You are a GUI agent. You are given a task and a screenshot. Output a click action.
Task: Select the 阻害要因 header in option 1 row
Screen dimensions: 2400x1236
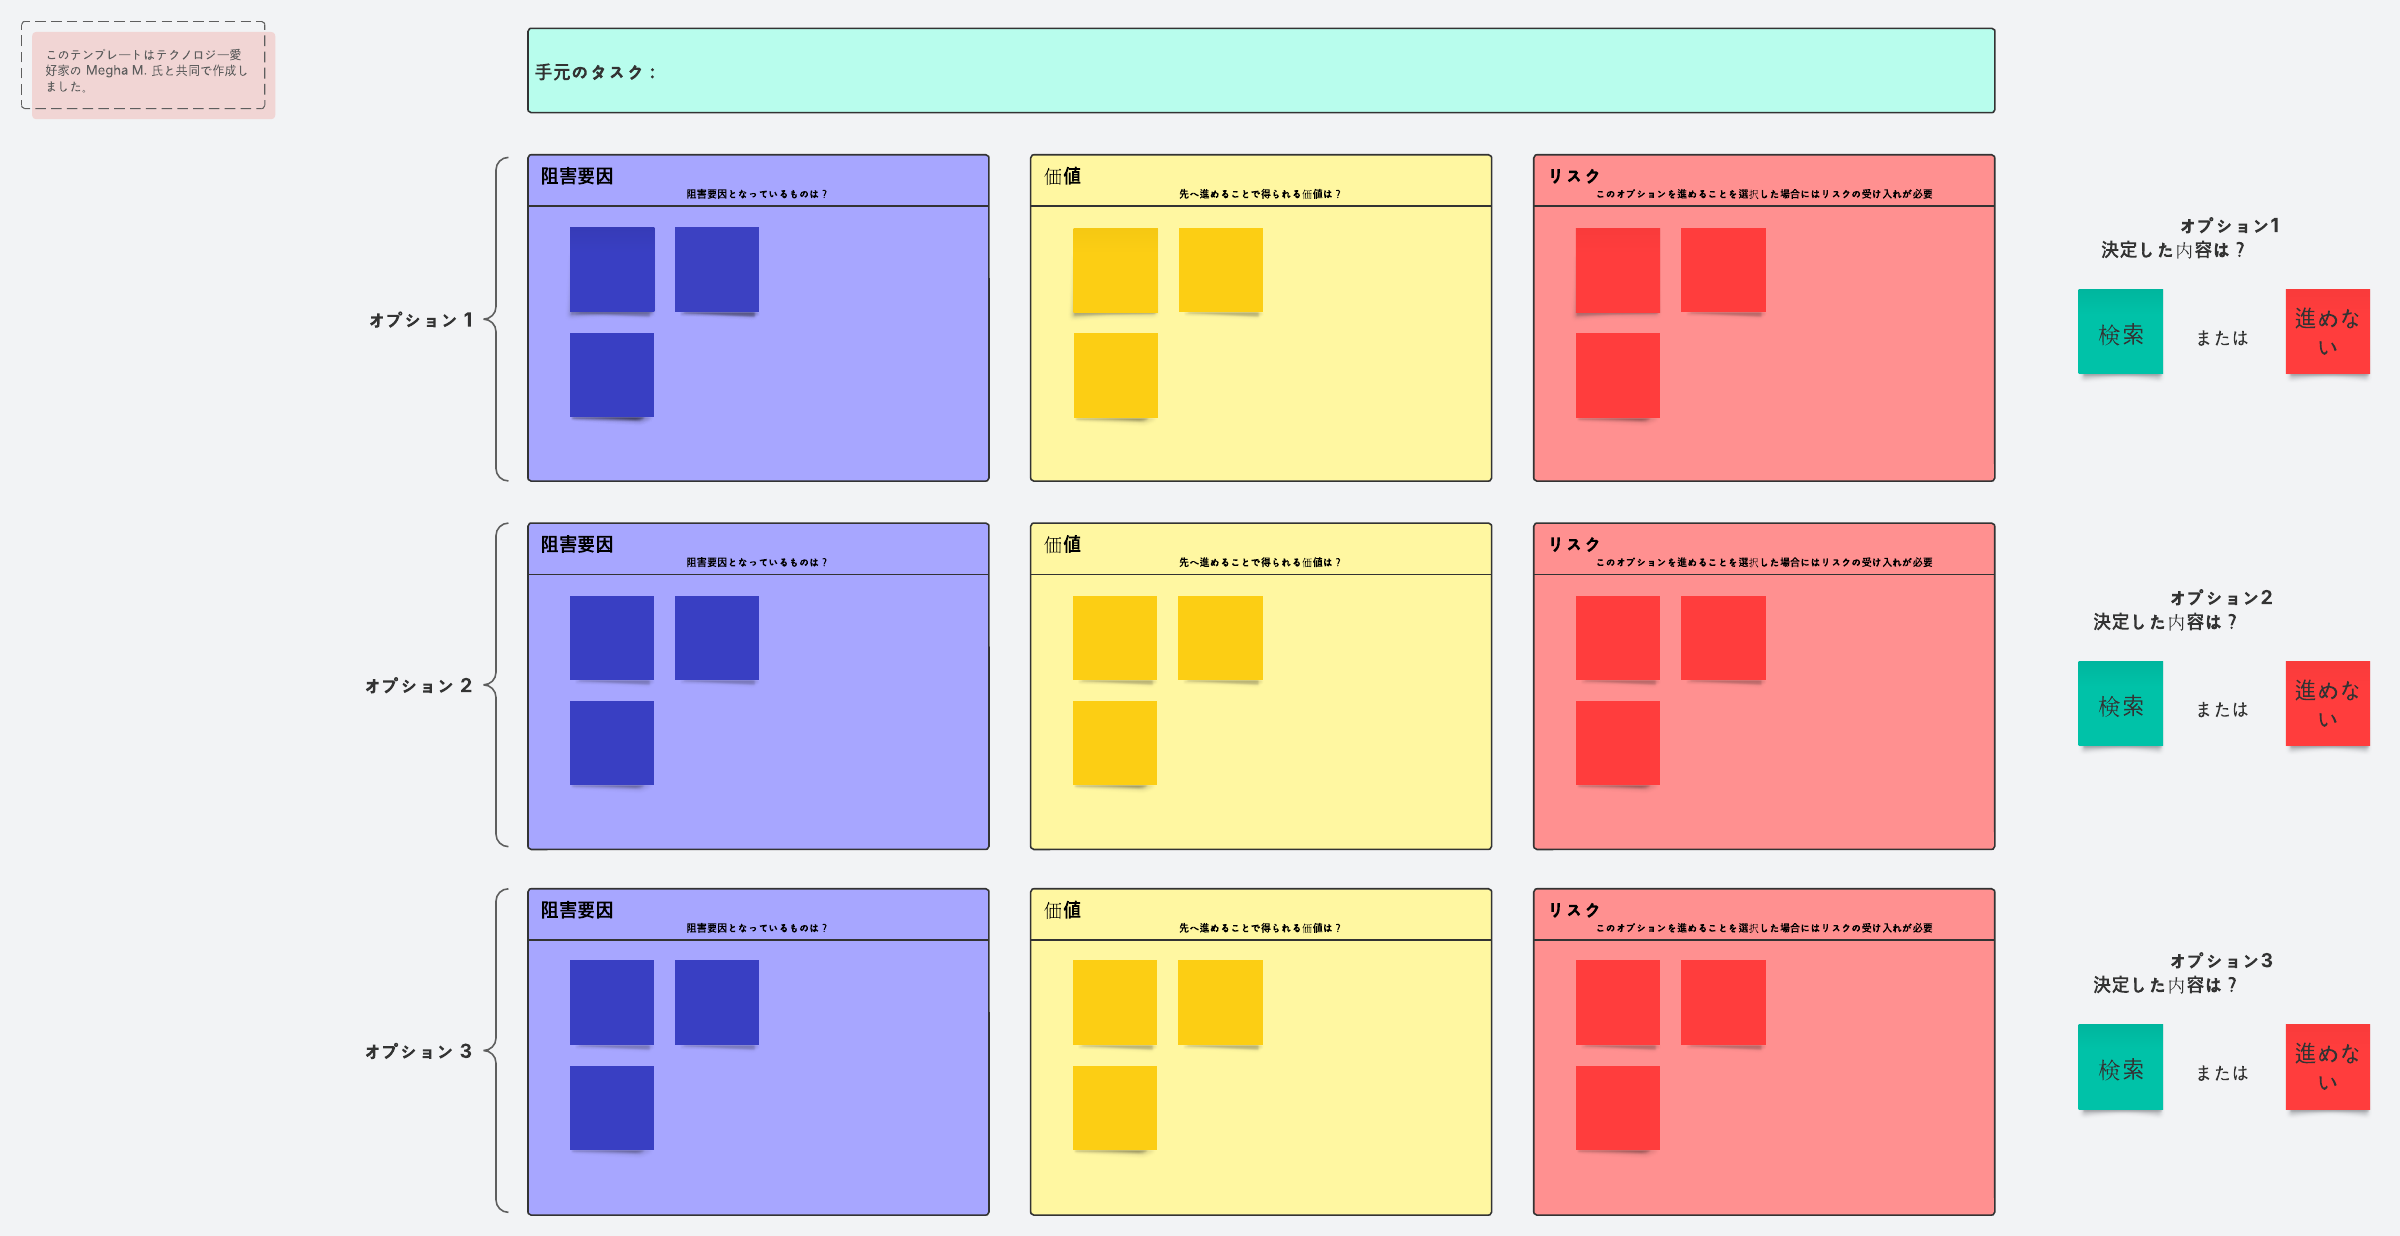(577, 177)
